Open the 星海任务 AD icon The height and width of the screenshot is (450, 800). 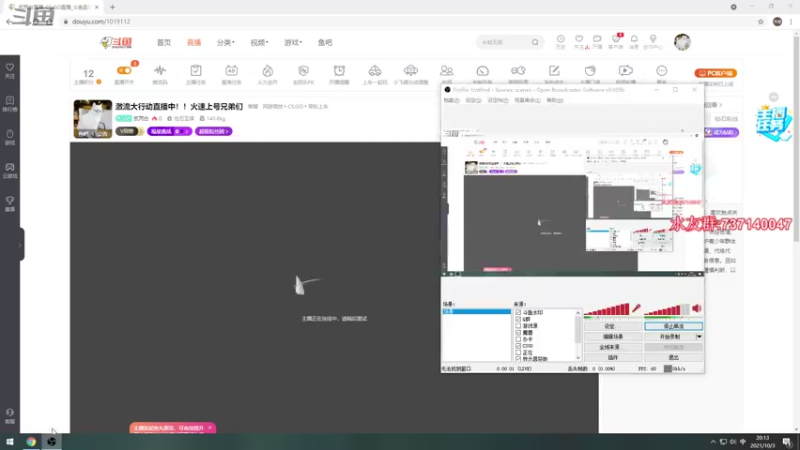(231, 70)
